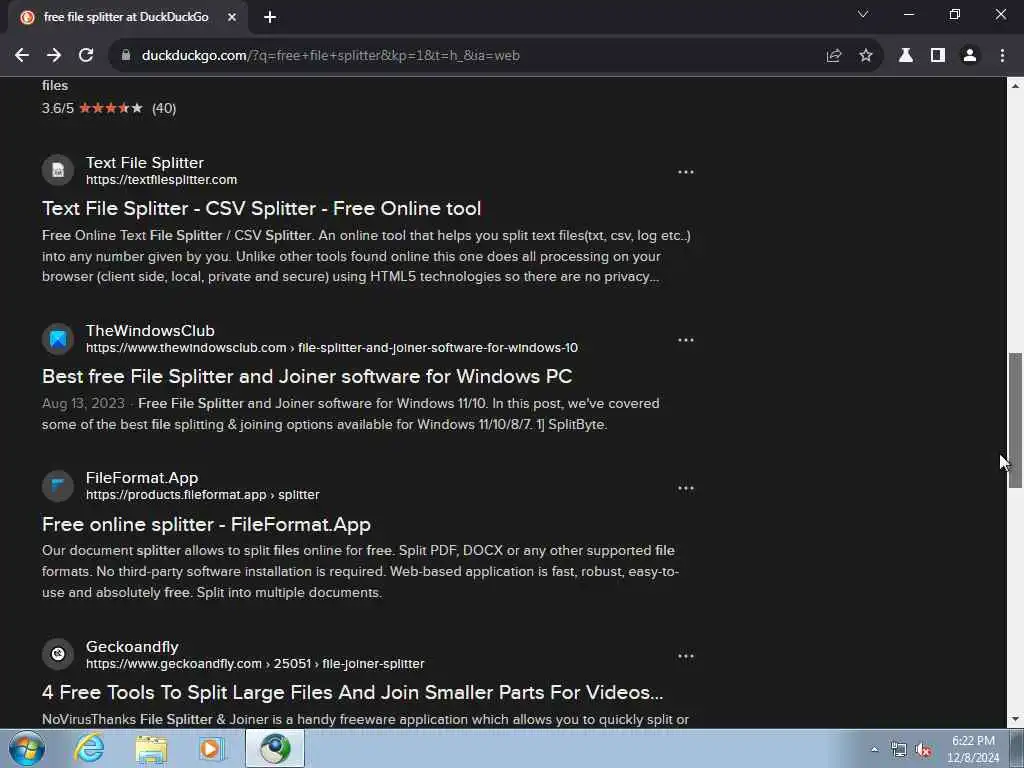
Task: Go back with the browser back arrow
Action: click(22, 56)
